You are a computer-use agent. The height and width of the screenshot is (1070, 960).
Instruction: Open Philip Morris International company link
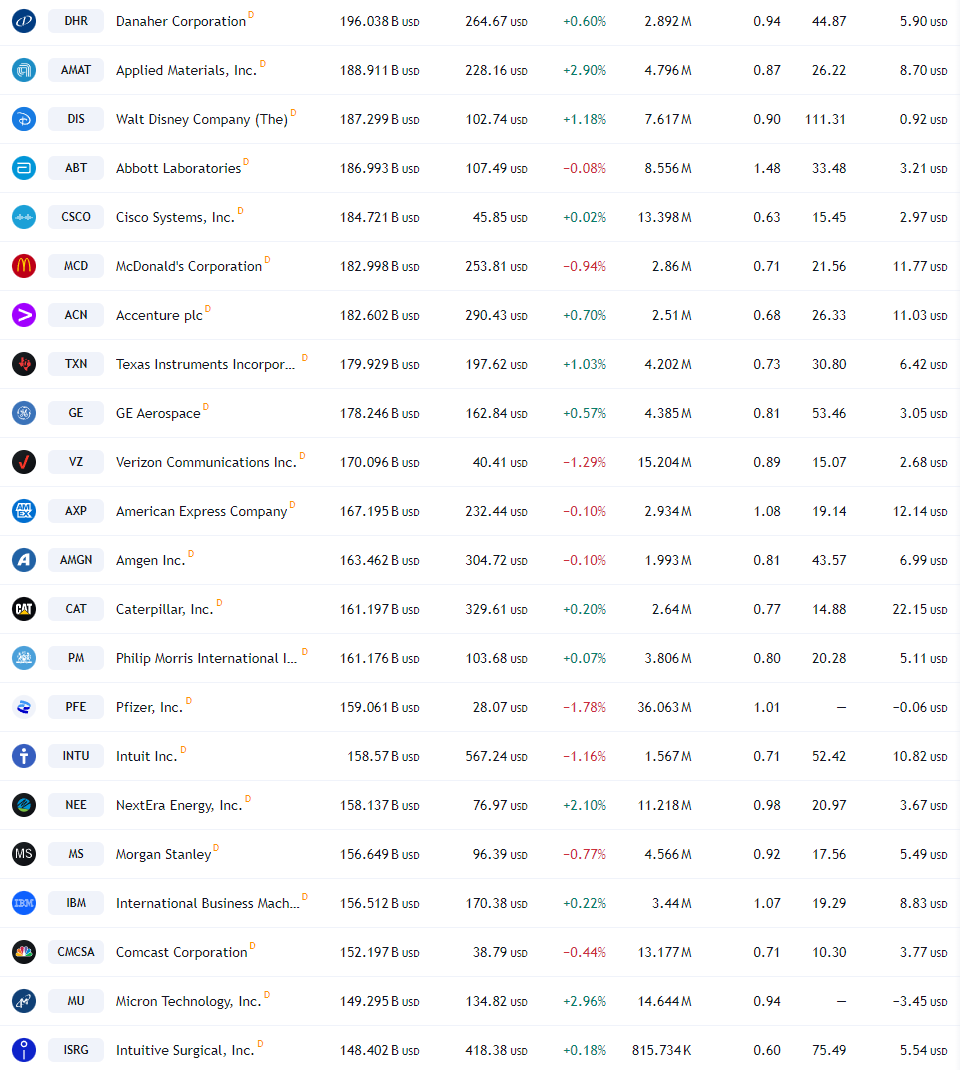pos(207,659)
